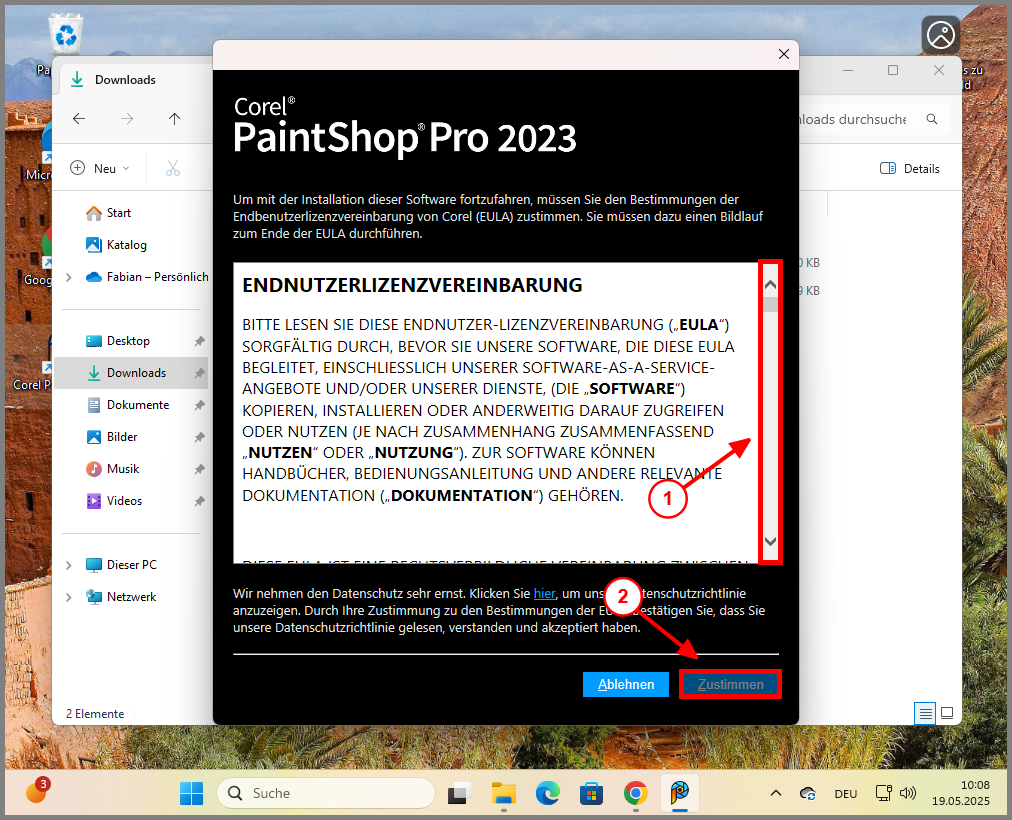The height and width of the screenshot is (820, 1012).
Task: Open PaintShop Pro from the taskbar
Action: (x=680, y=793)
